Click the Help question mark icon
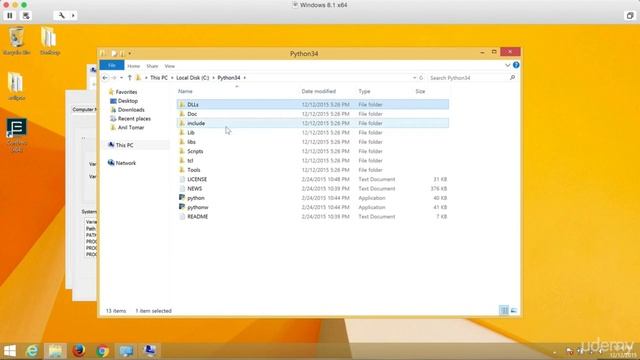640x360 pixels. (x=516, y=65)
